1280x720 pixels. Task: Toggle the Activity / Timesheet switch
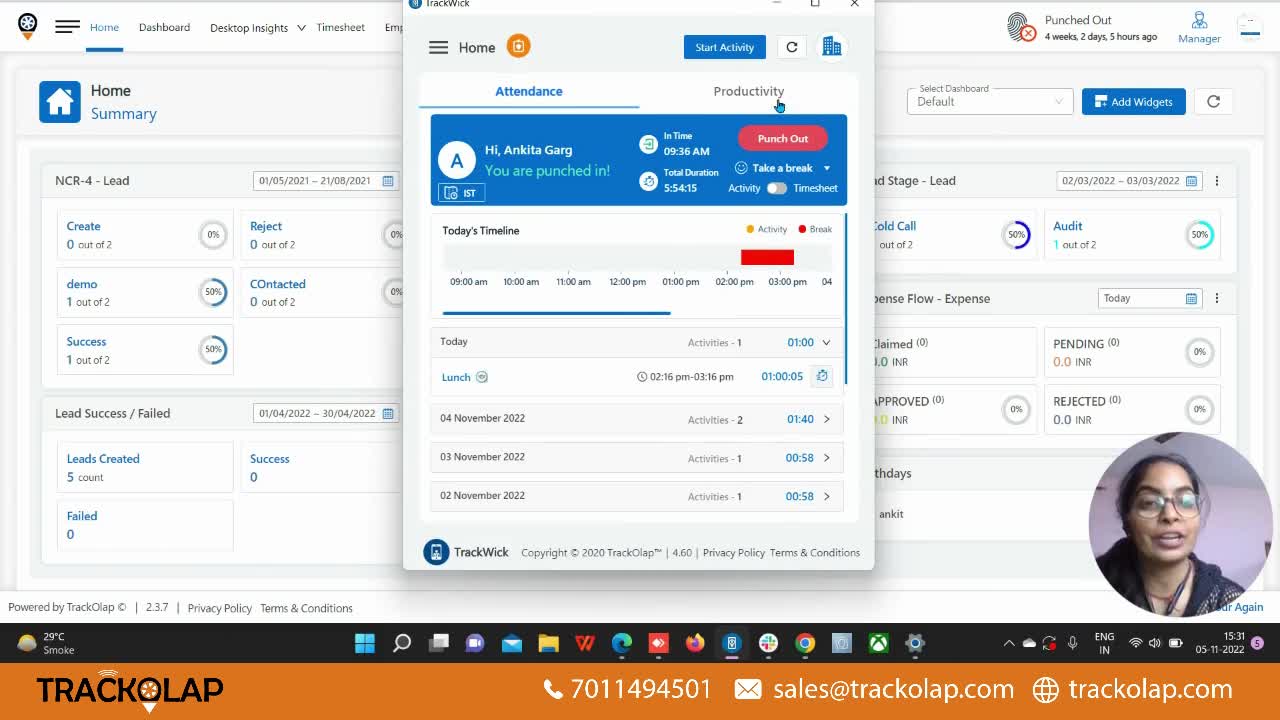coord(777,188)
